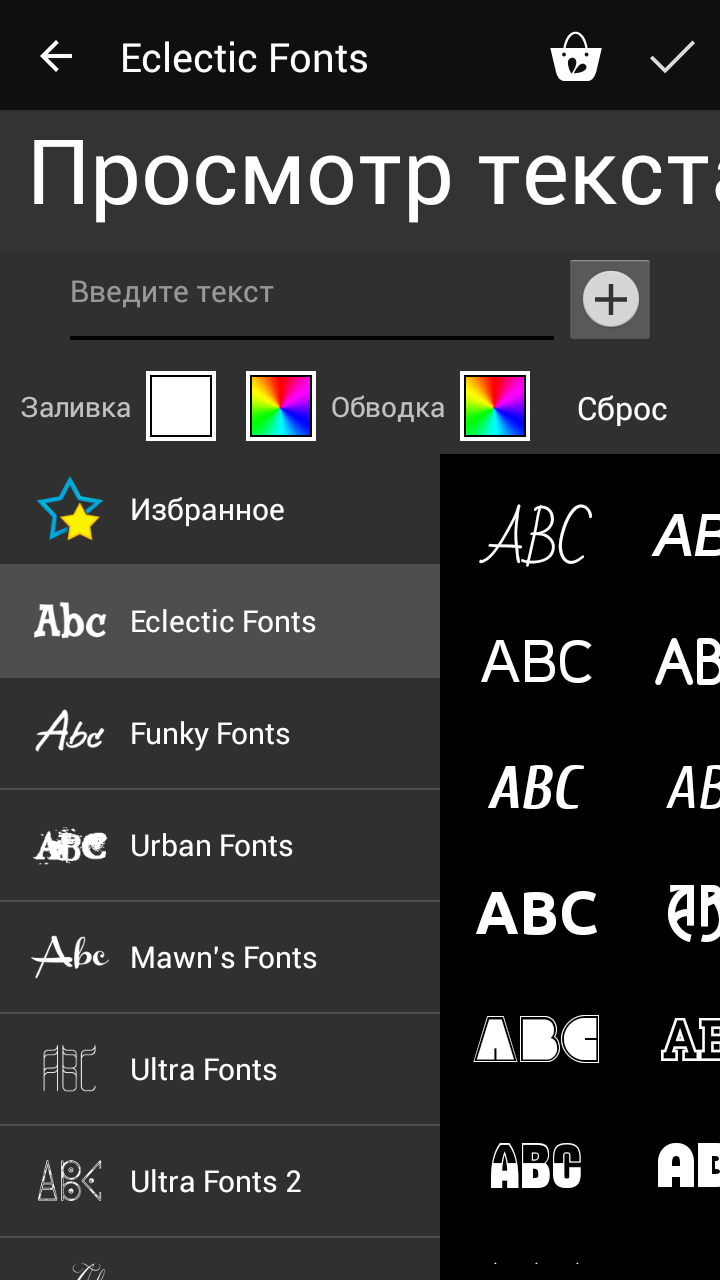Tap the back arrow in header

point(56,57)
